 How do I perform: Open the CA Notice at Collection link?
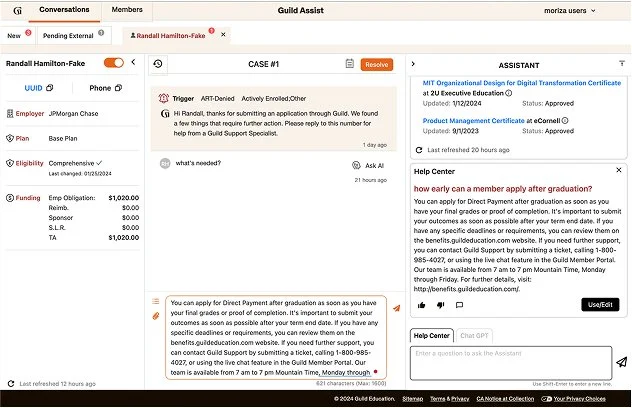[x=505, y=399]
